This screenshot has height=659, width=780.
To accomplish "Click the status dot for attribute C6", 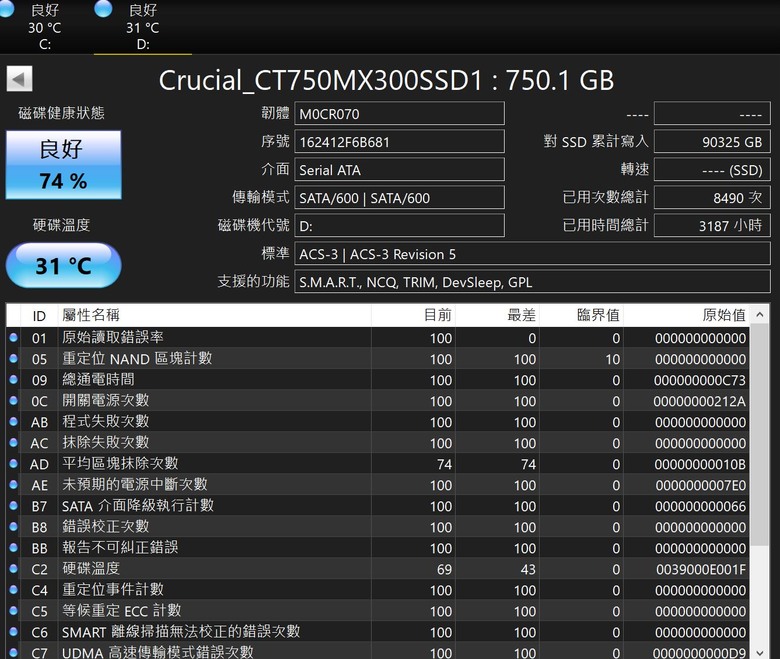I will click(x=13, y=632).
